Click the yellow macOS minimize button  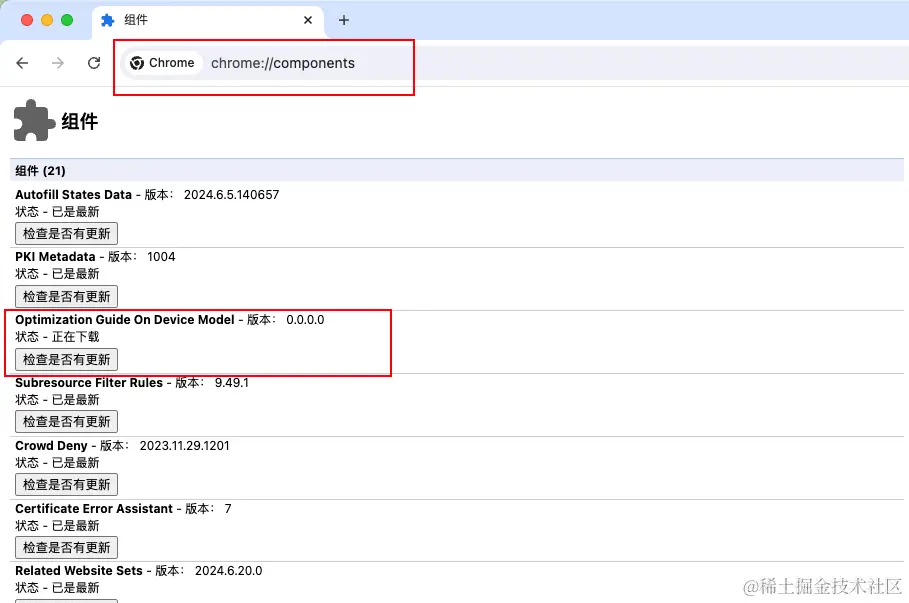click(47, 20)
